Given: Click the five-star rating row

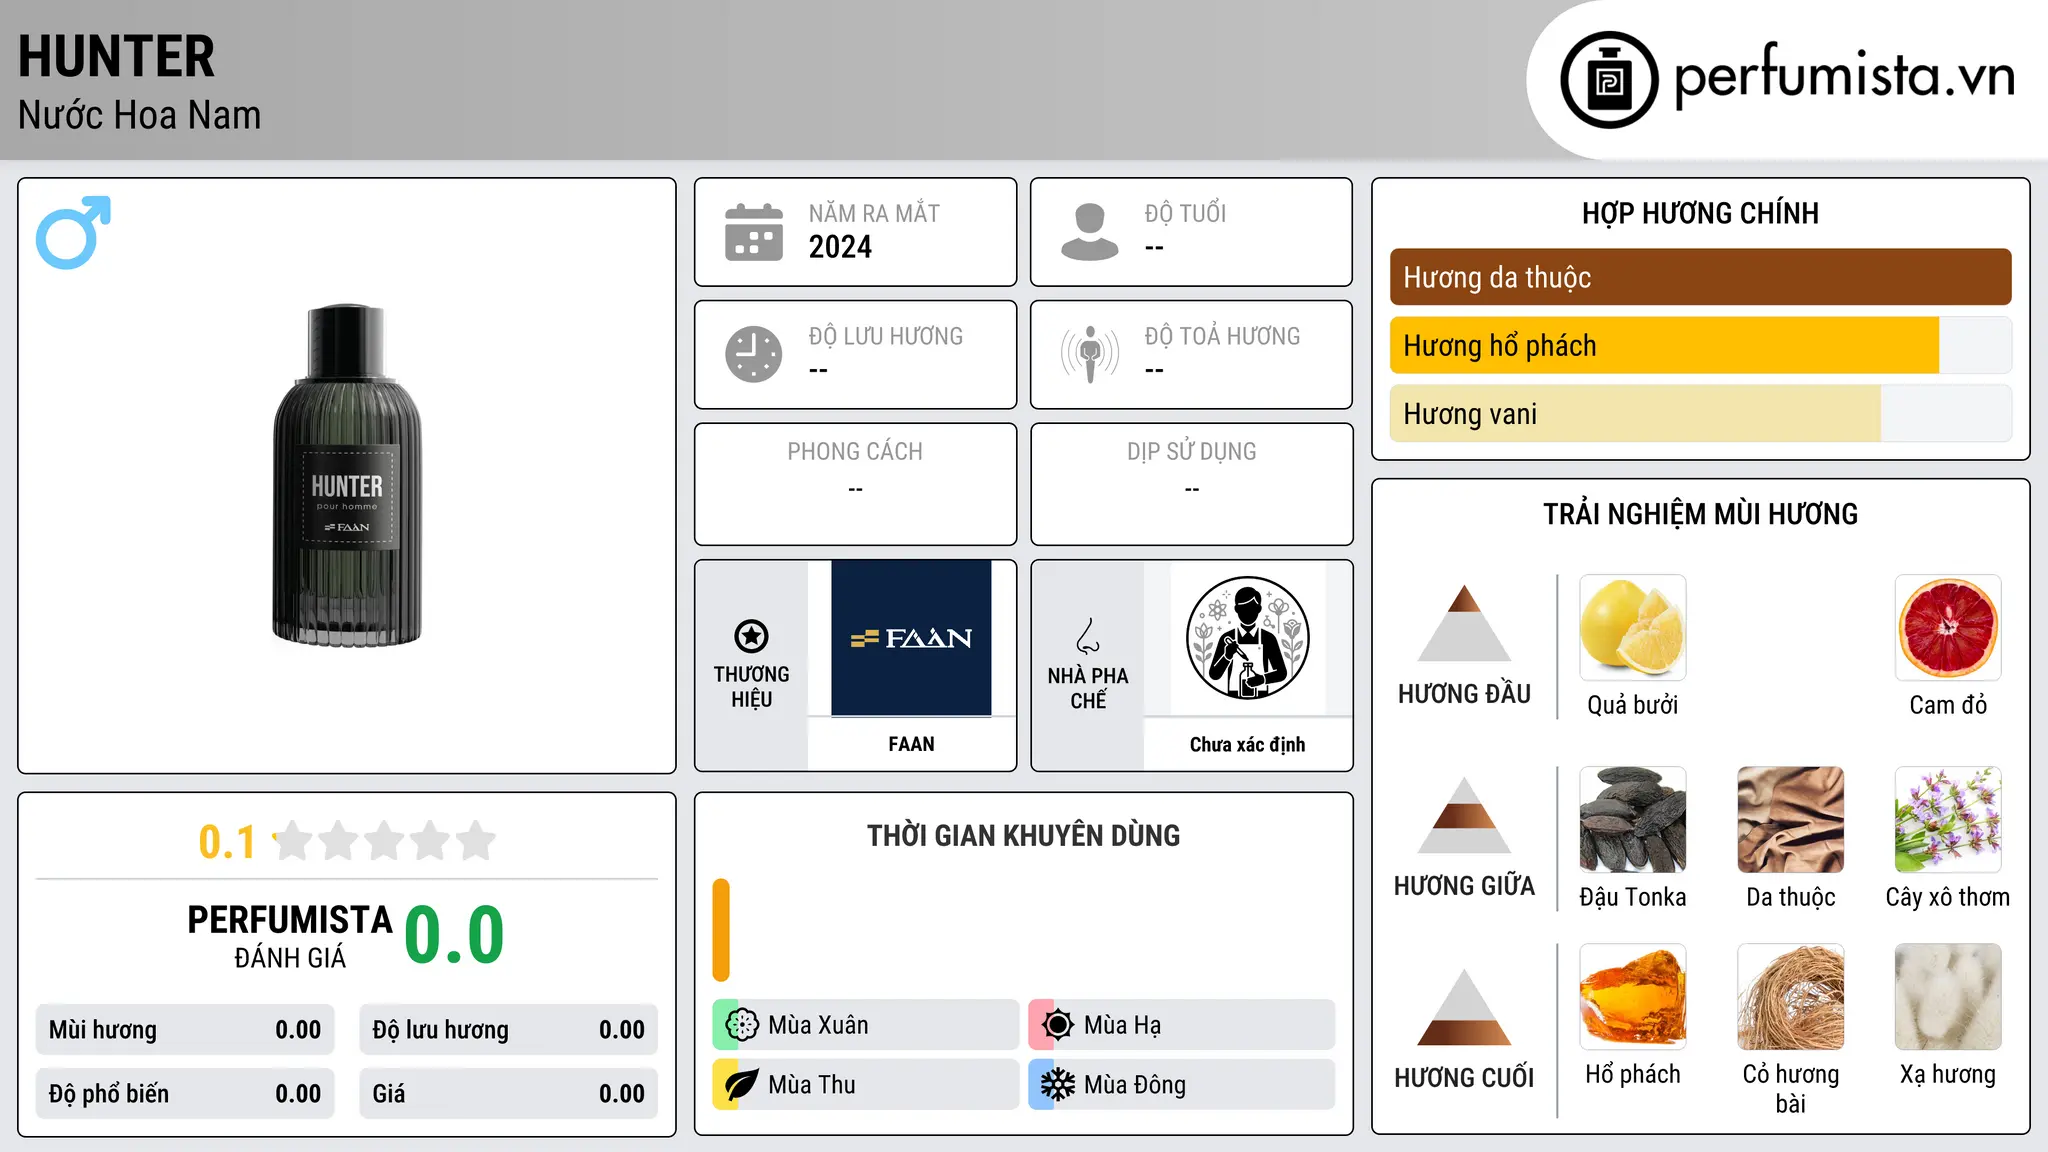Looking at the screenshot, I should pyautogui.click(x=384, y=841).
